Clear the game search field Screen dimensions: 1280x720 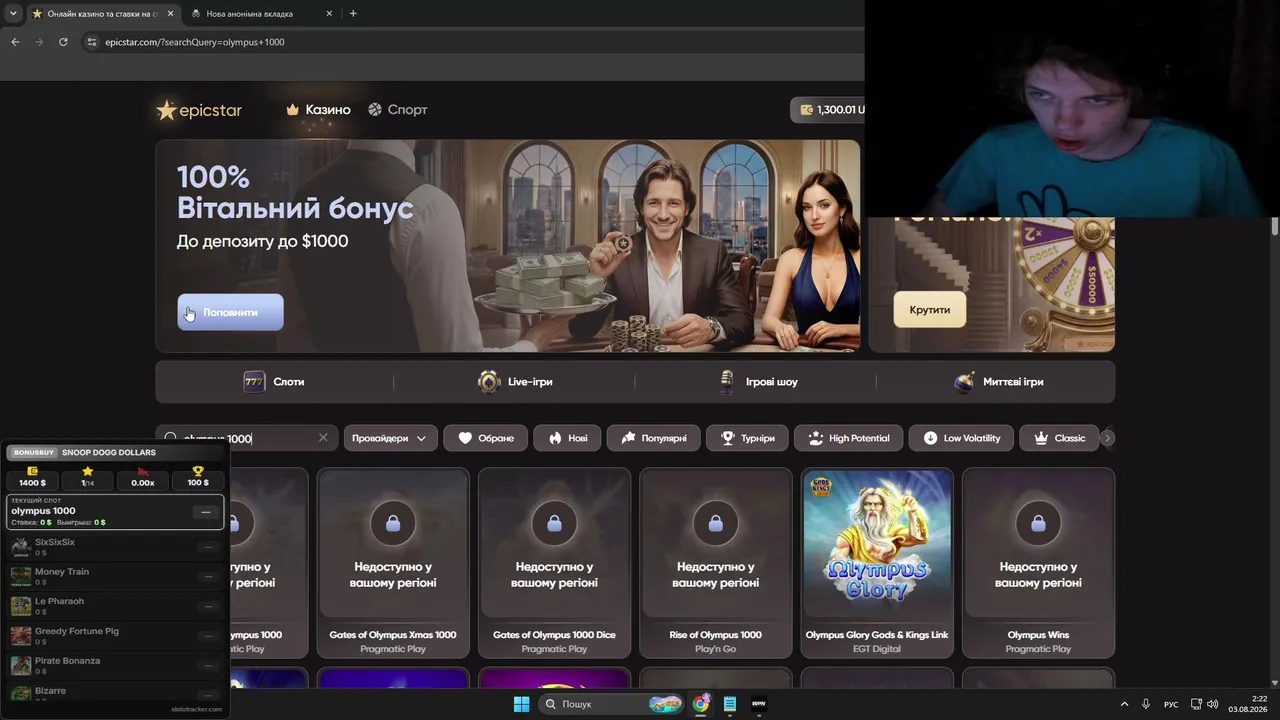pyautogui.click(x=323, y=438)
